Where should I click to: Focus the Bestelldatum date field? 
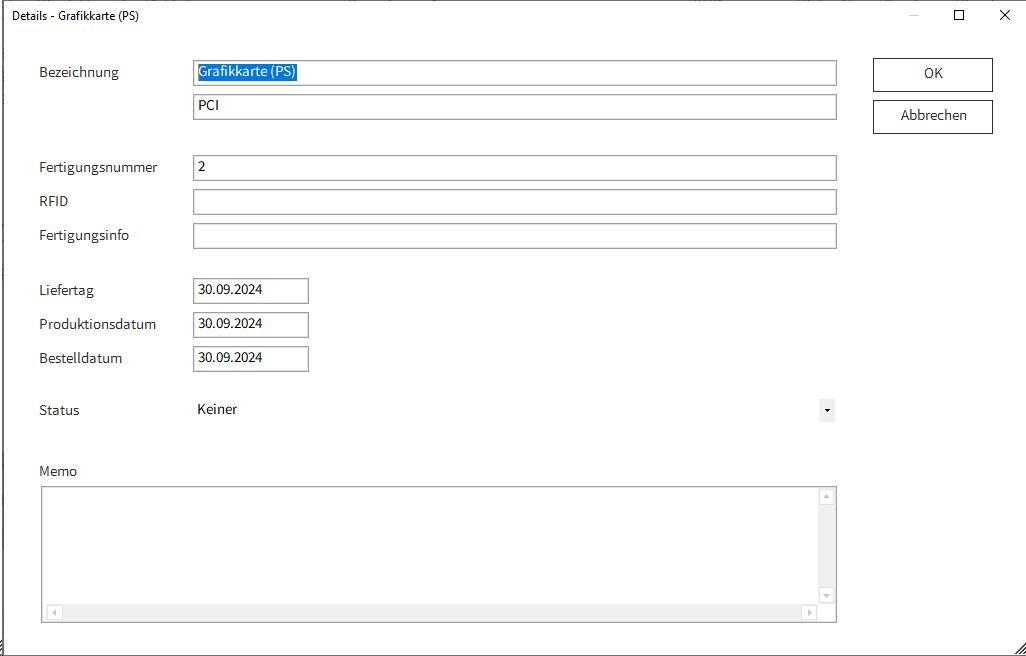pos(250,358)
